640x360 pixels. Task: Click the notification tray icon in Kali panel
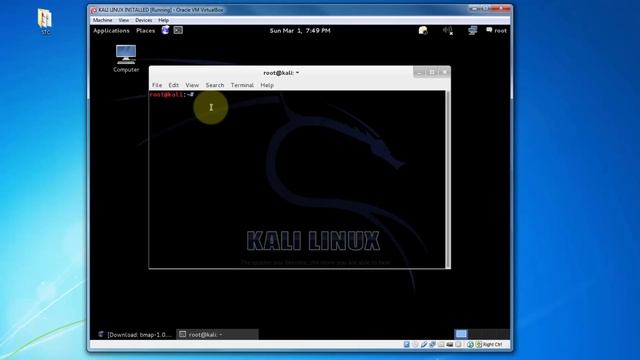pos(423,30)
